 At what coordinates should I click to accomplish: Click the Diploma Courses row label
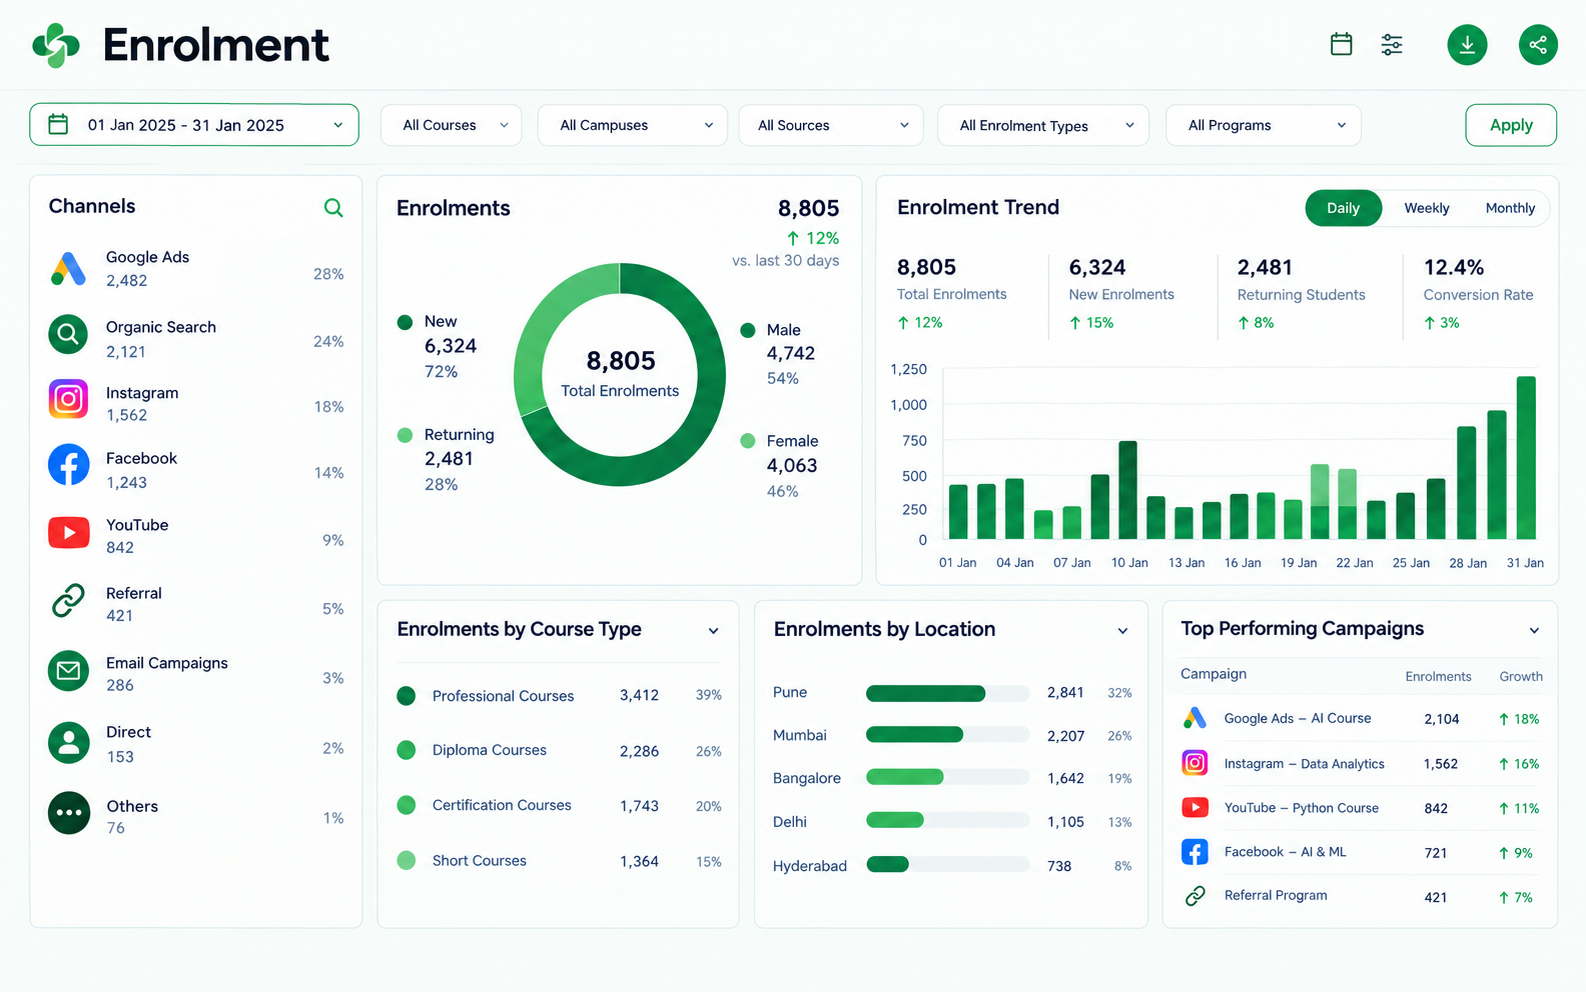point(489,750)
